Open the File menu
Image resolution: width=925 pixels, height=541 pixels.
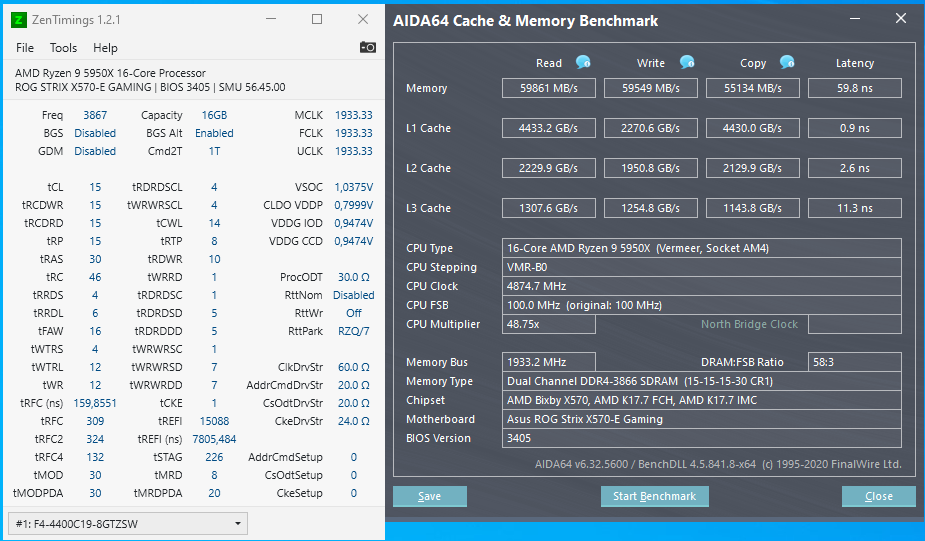point(25,47)
